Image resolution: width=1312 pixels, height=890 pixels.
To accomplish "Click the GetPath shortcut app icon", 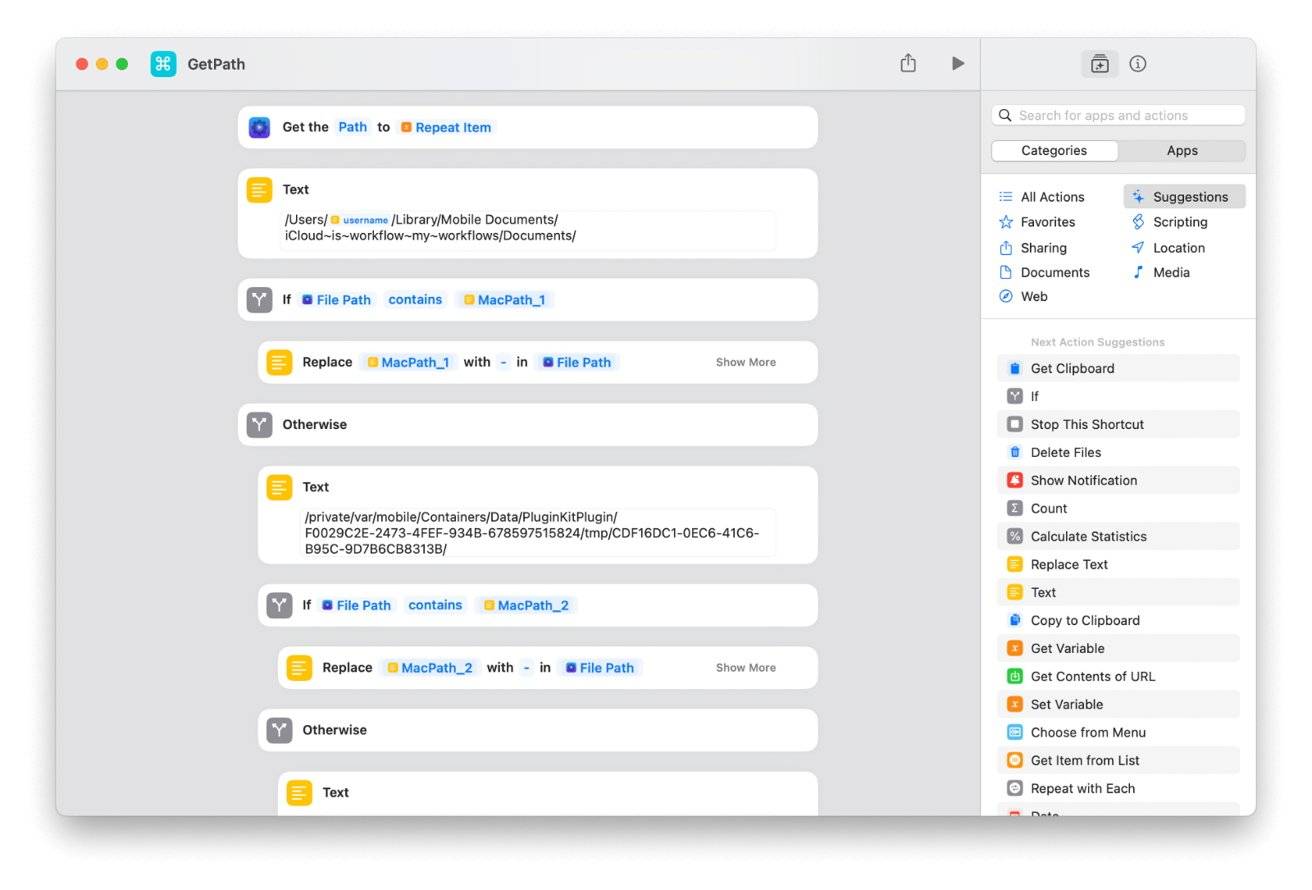I will tap(163, 64).
